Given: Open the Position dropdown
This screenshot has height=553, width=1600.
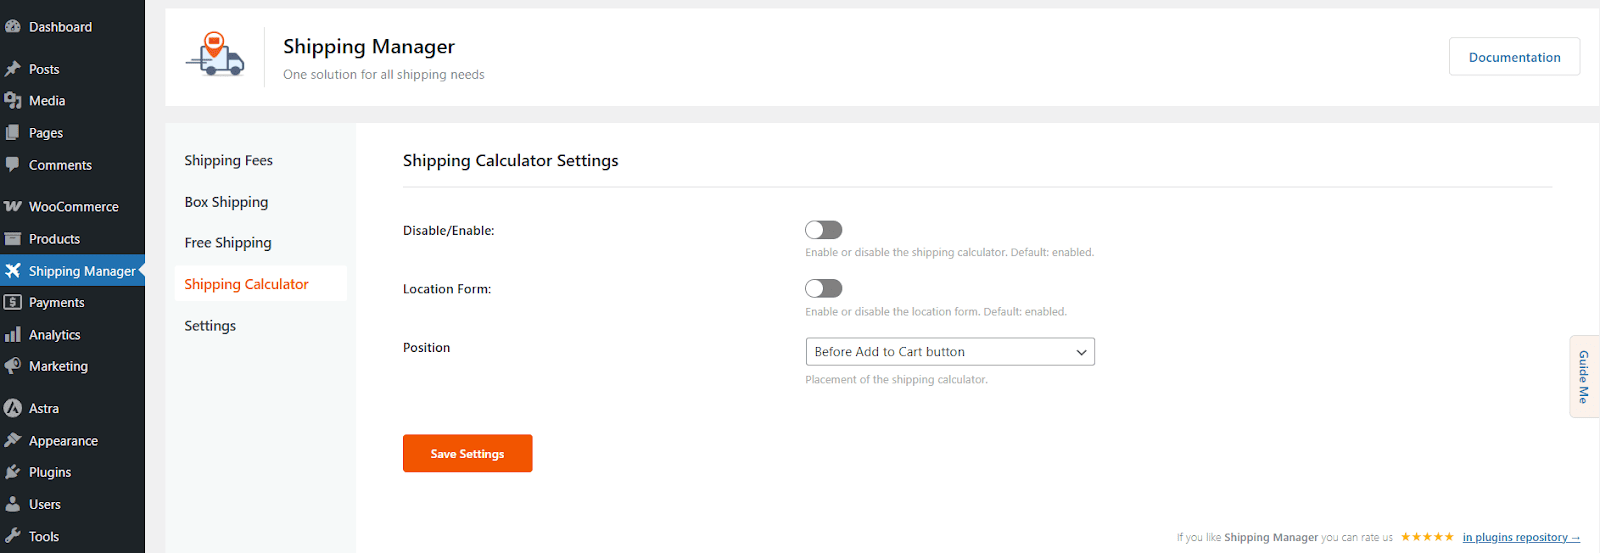Looking at the screenshot, I should click(x=950, y=352).
